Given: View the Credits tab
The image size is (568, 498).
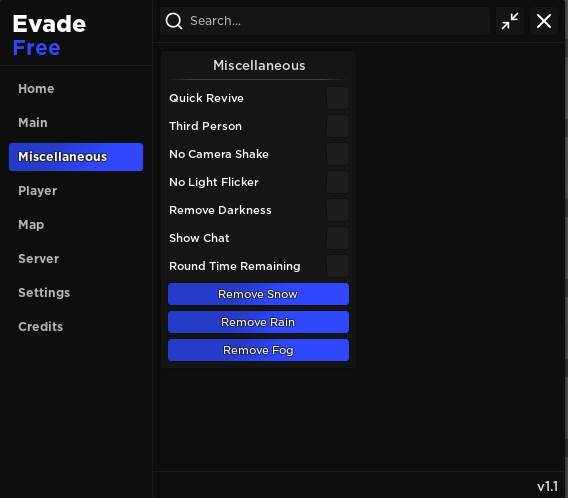Looking at the screenshot, I should pyautogui.click(x=76, y=327).
